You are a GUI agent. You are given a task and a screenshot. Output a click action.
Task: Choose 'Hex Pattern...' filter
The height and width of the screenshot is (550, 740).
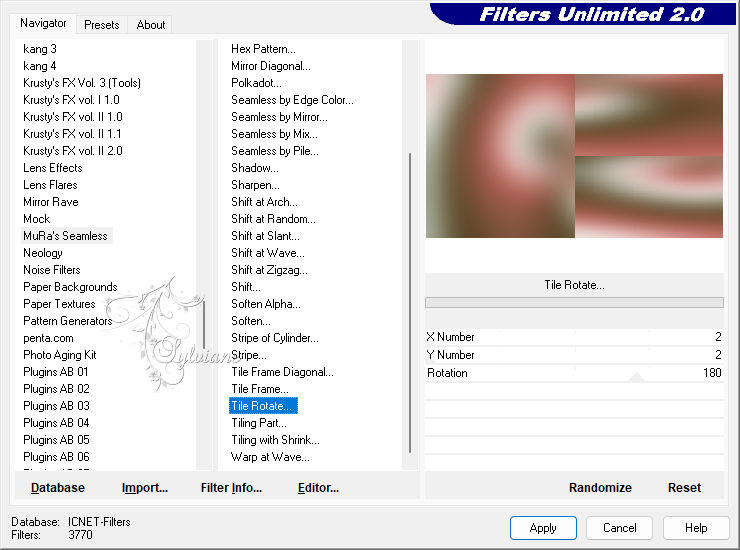click(263, 49)
